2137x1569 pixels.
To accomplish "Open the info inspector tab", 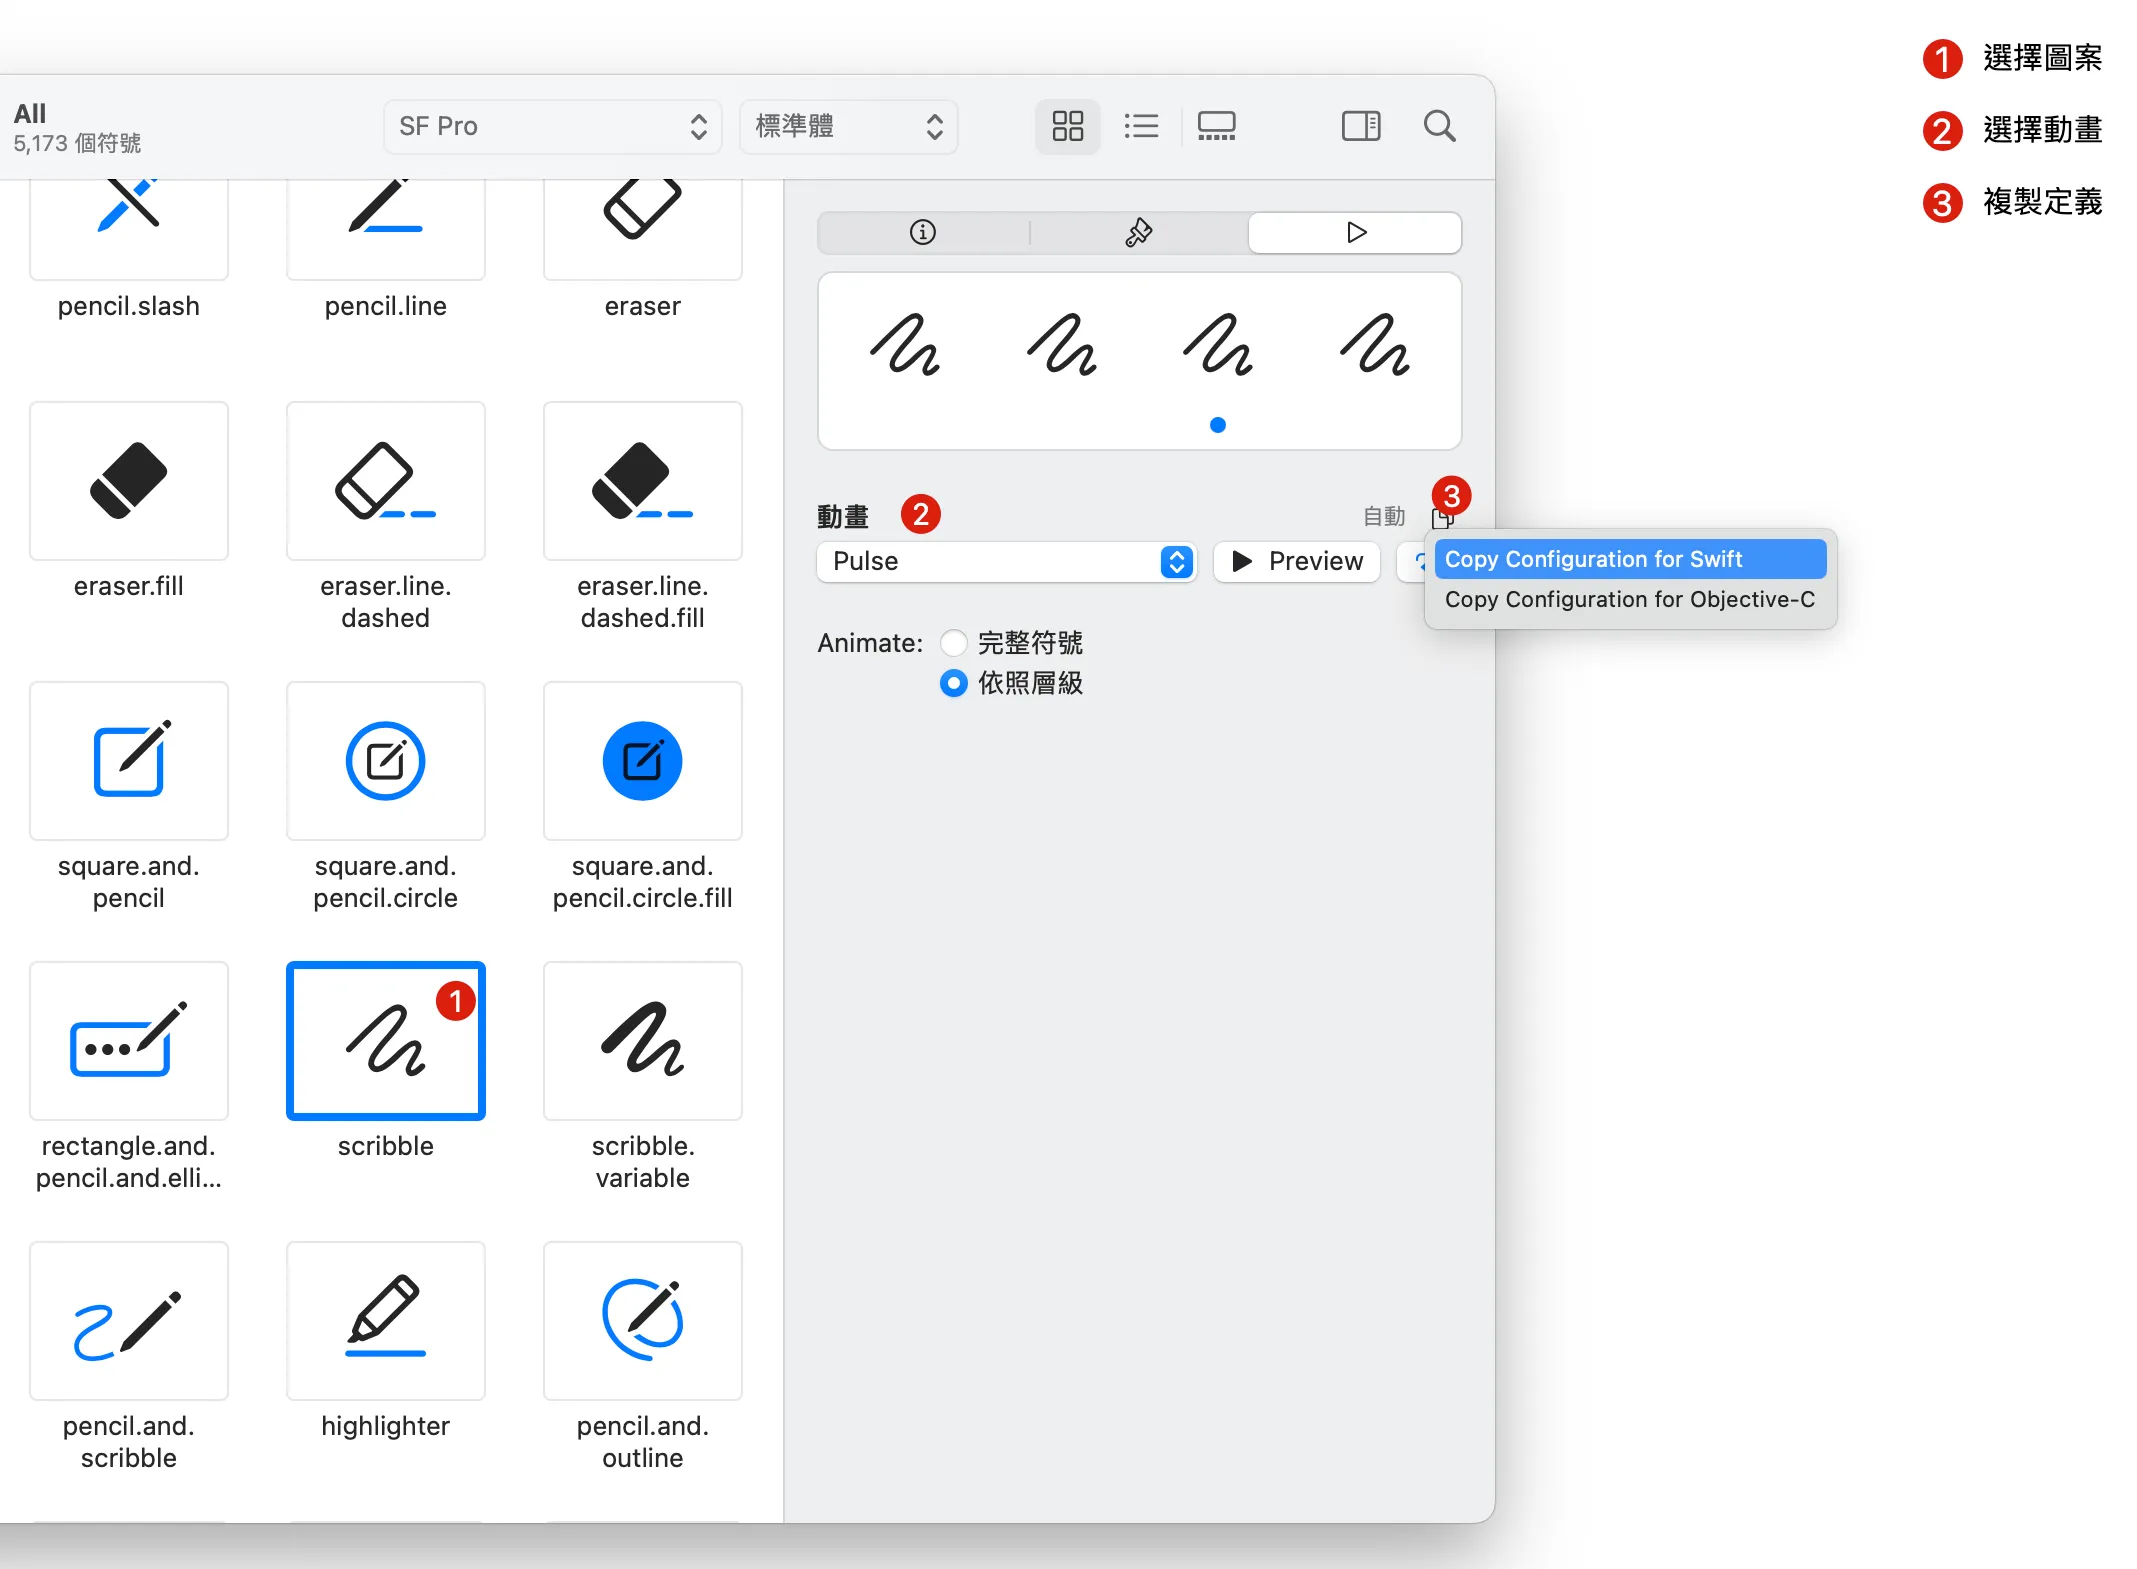I will coord(922,233).
